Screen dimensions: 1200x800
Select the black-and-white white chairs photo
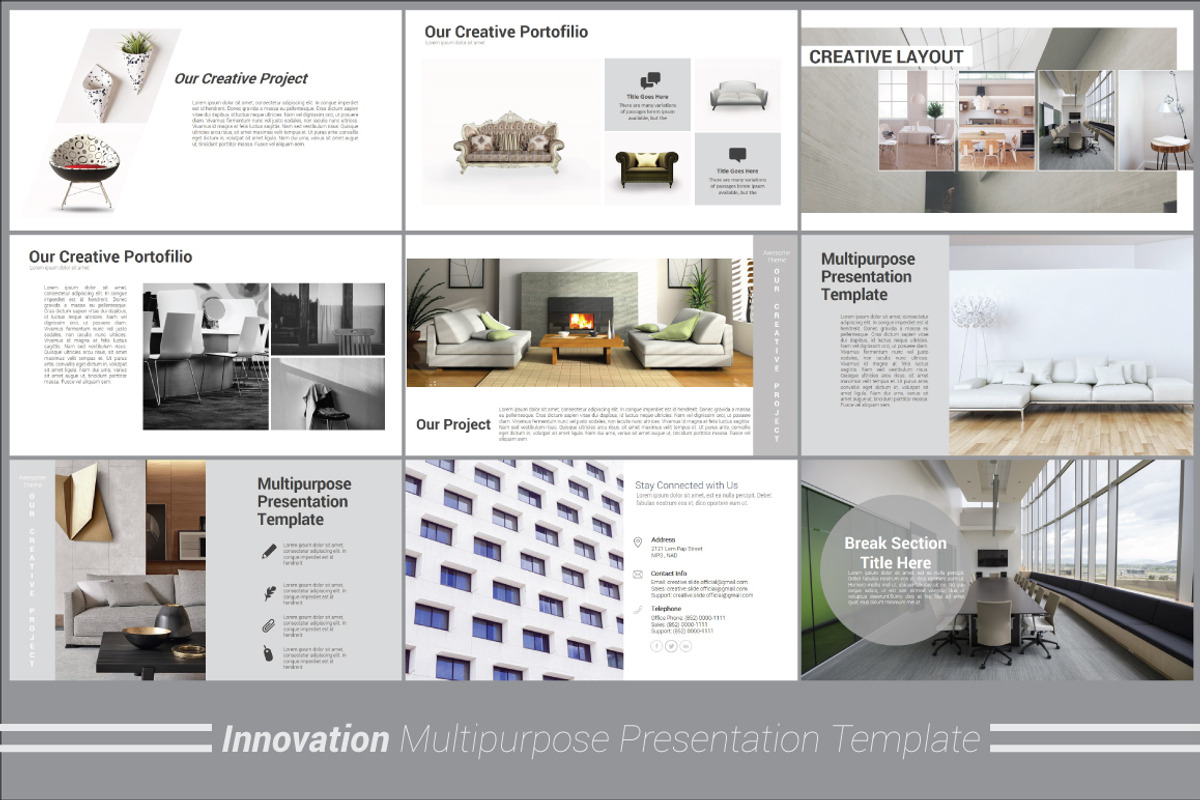click(206, 356)
